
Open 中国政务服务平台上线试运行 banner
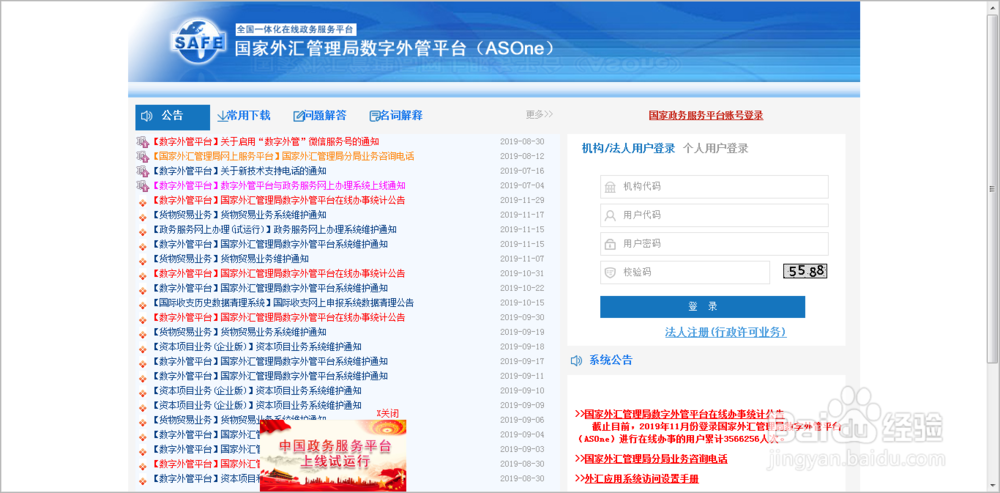click(x=333, y=455)
